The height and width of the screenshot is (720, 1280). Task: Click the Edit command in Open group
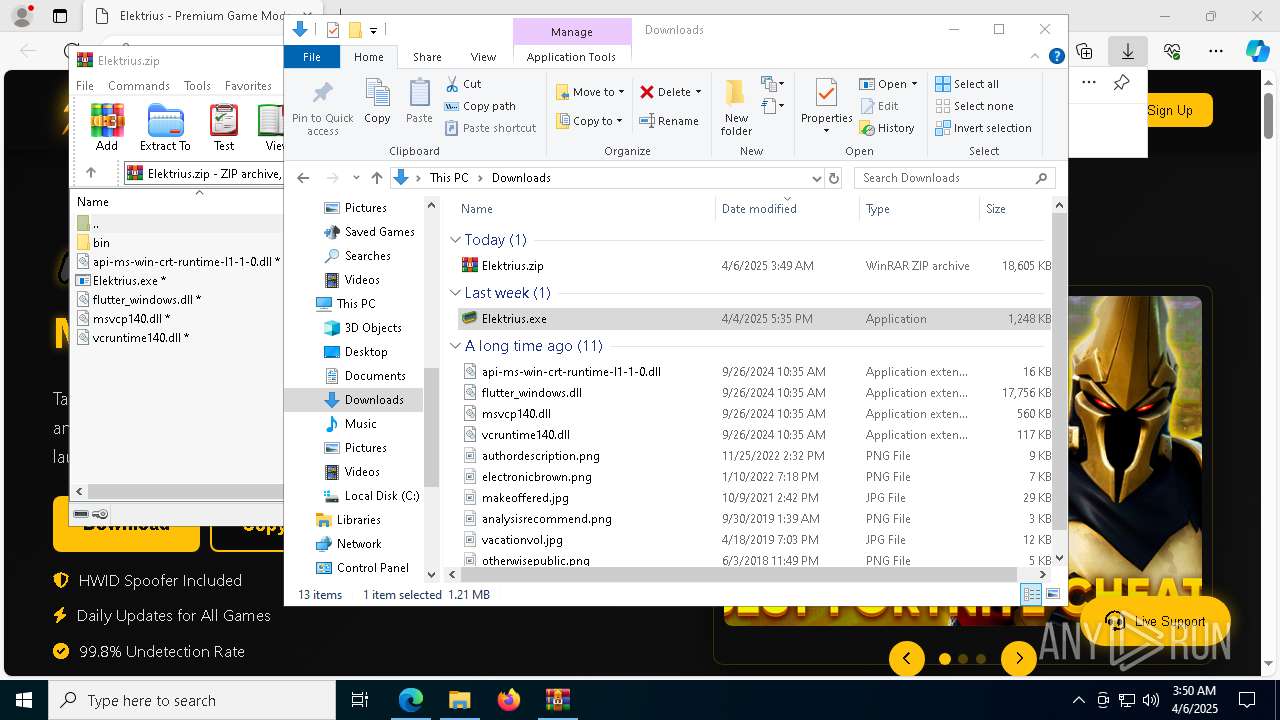pos(878,106)
